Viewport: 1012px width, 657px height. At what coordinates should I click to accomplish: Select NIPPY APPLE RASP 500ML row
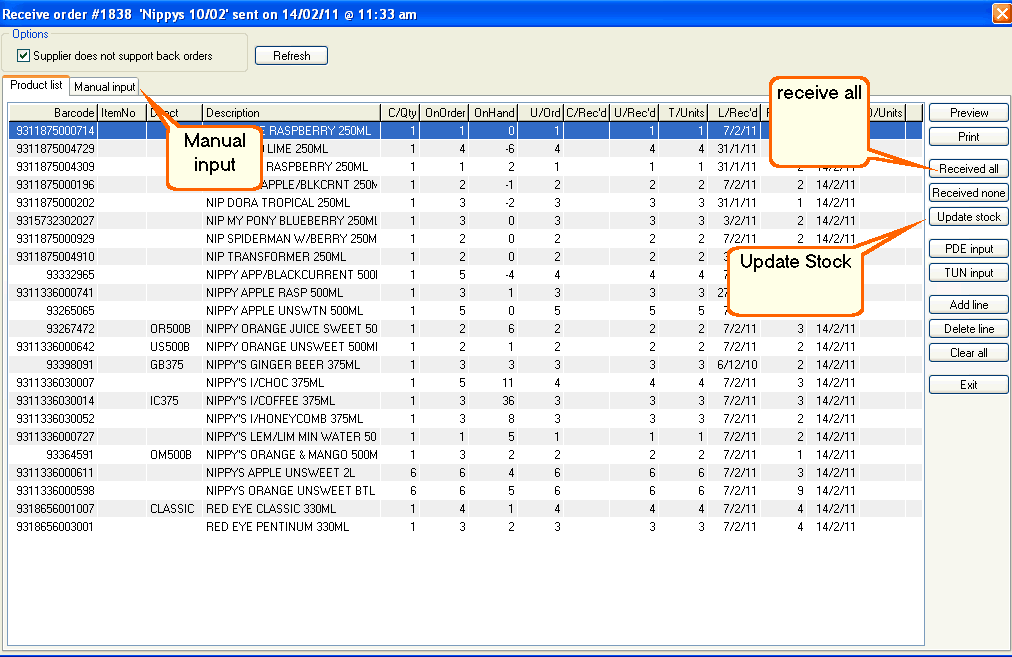pos(465,293)
